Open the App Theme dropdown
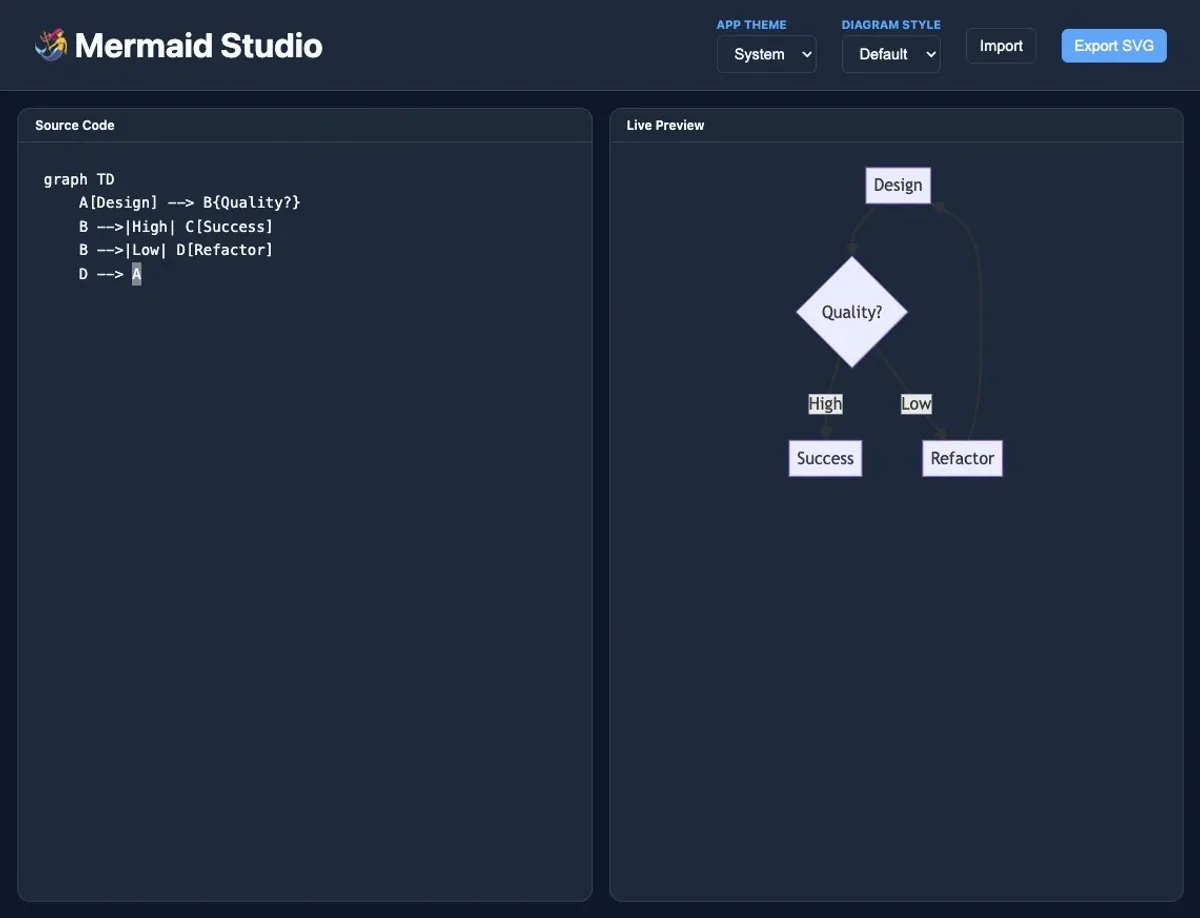This screenshot has width=1200, height=918. click(766, 53)
